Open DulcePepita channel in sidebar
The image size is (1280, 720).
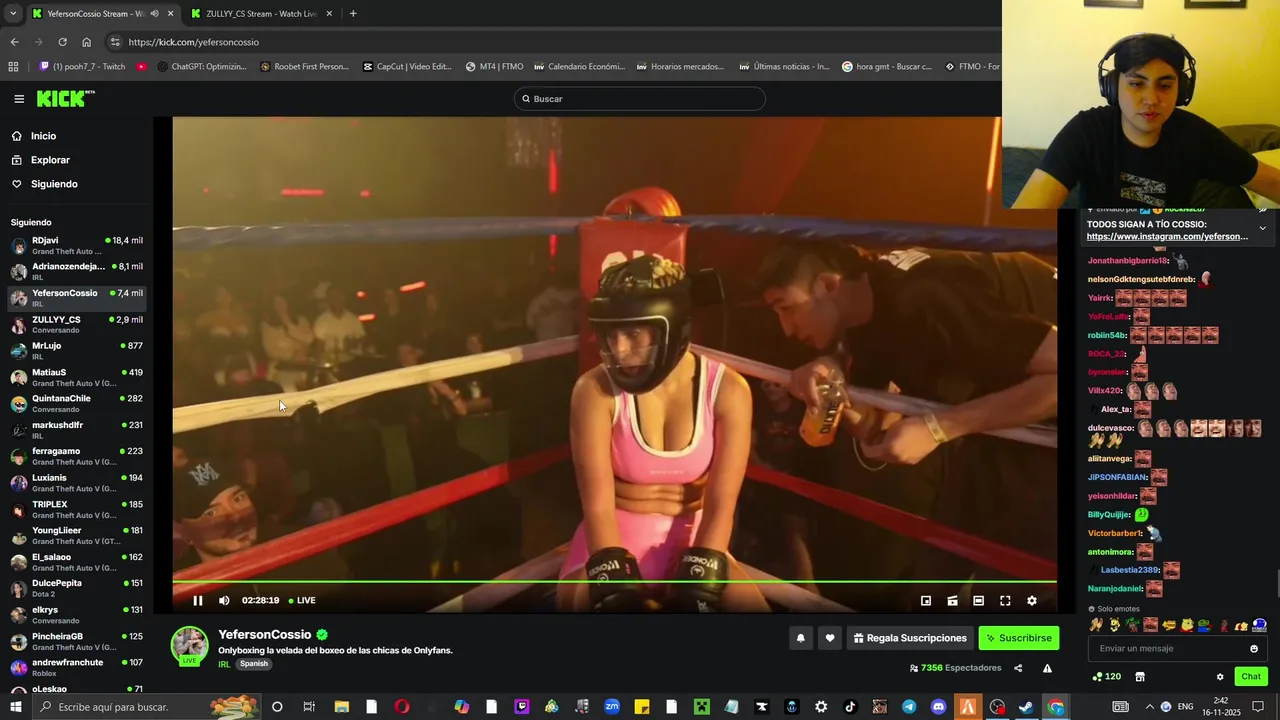pyautogui.click(x=76, y=588)
